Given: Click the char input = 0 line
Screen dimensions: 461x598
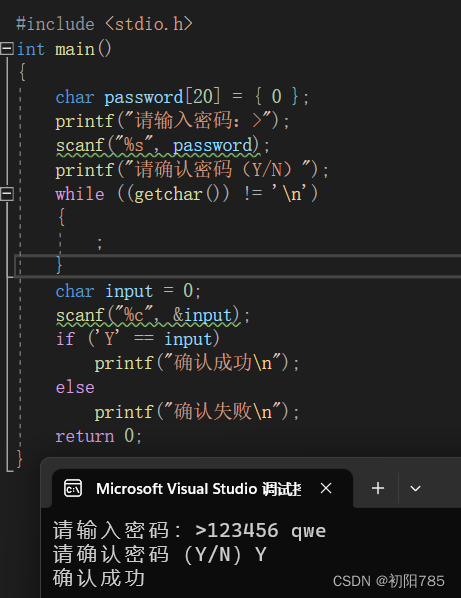Looking at the screenshot, I should [x=128, y=291].
